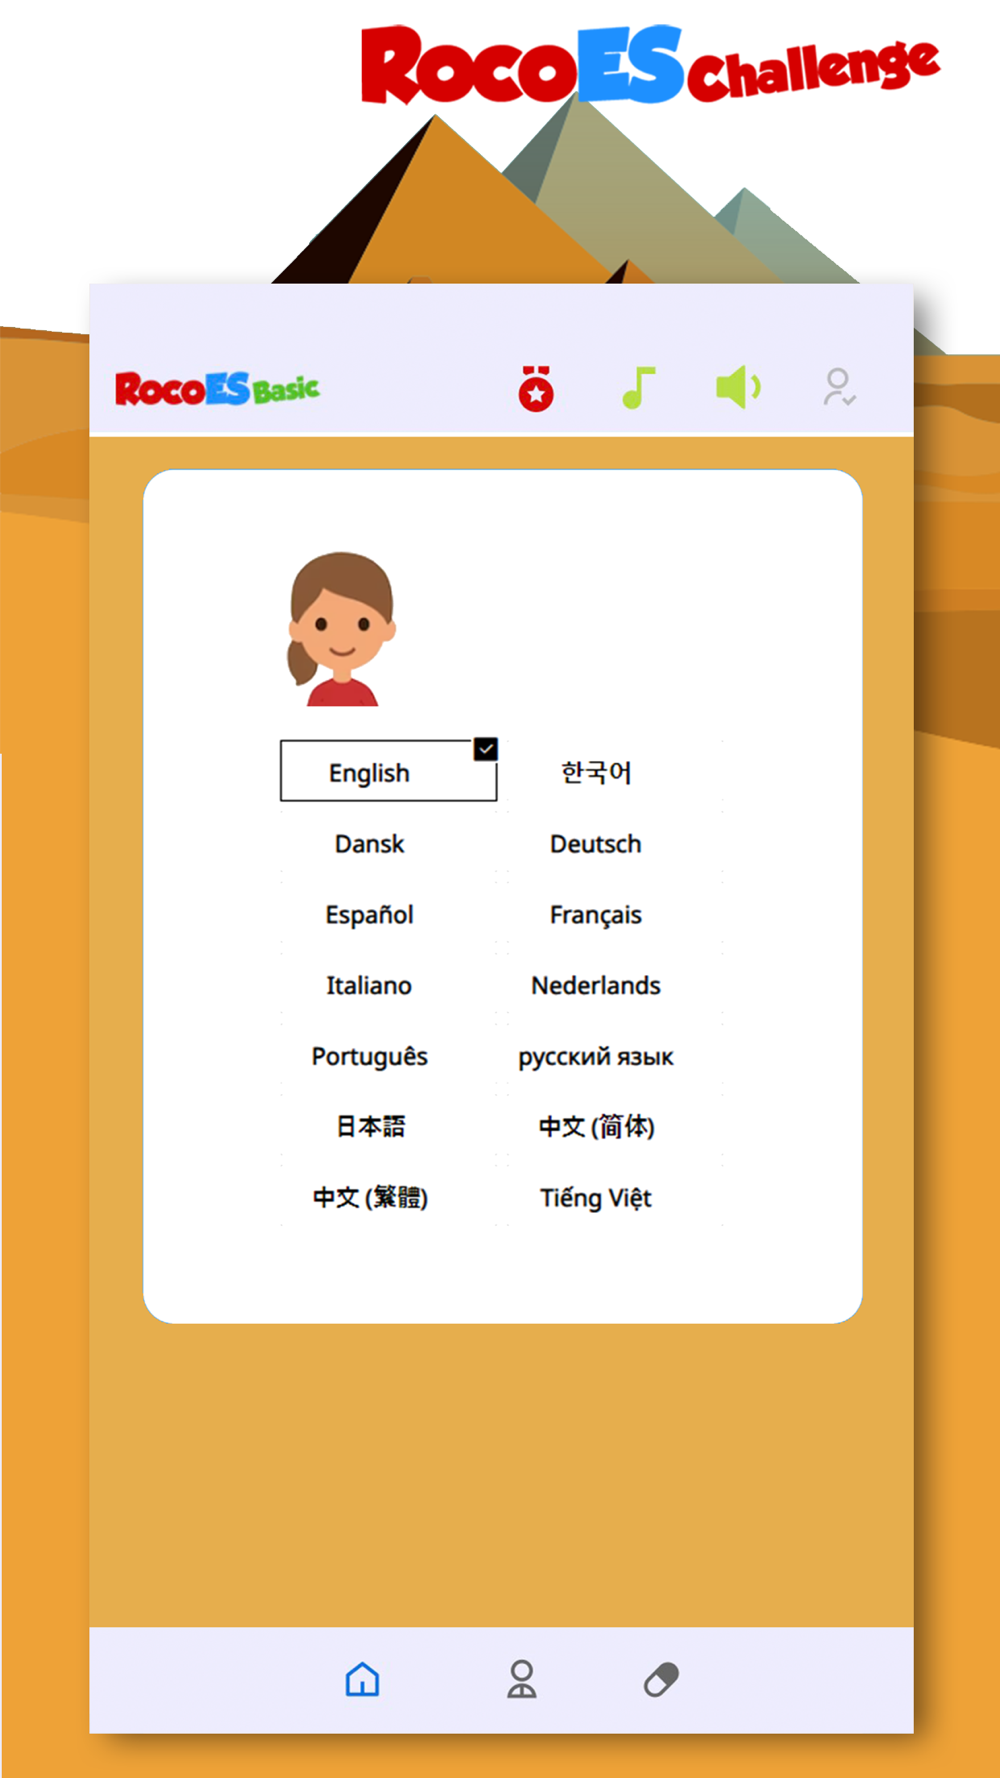Mute the green speaker sound icon
This screenshot has width=1000, height=1778.
click(x=739, y=387)
